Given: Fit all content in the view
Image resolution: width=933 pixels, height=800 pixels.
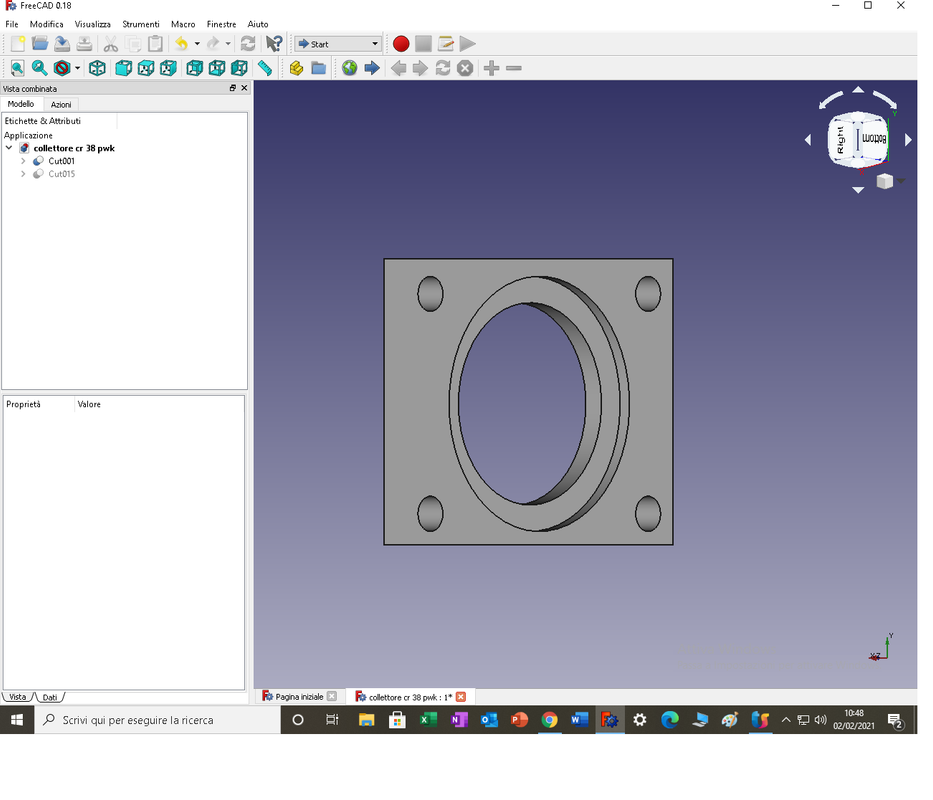Looking at the screenshot, I should (x=17, y=68).
